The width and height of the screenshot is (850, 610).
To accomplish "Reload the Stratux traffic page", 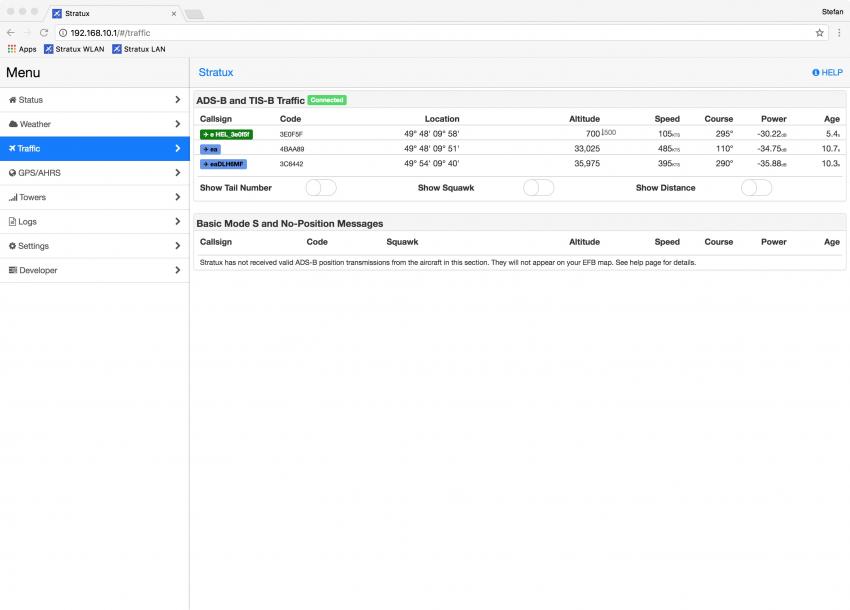I will pos(44,33).
